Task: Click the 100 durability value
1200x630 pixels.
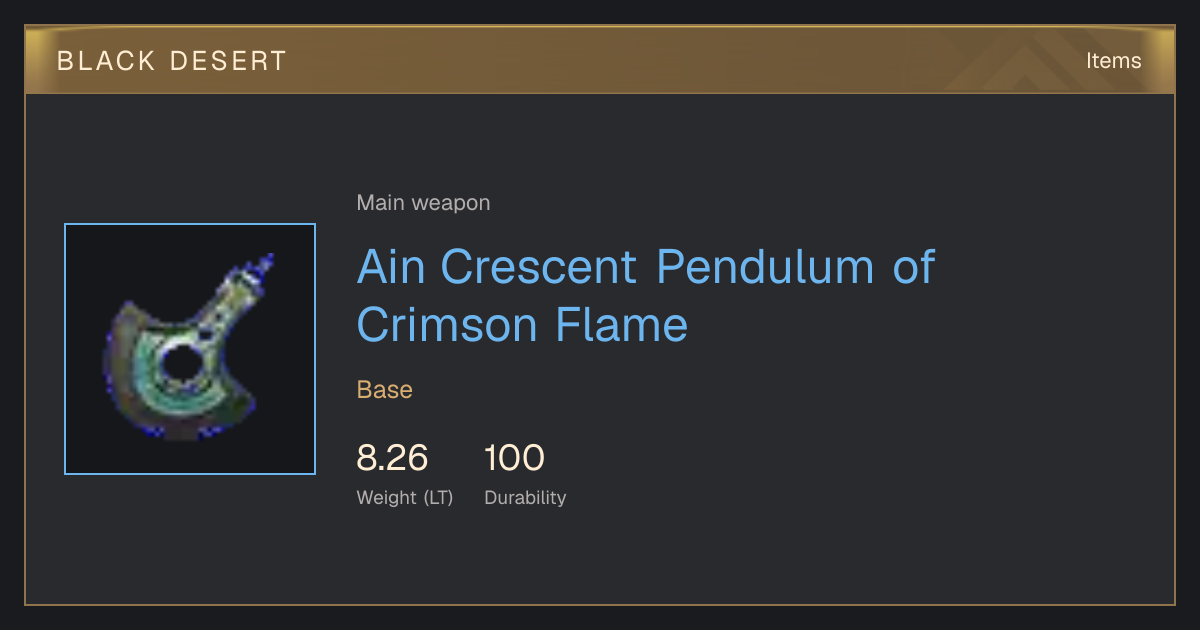Action: 514,458
